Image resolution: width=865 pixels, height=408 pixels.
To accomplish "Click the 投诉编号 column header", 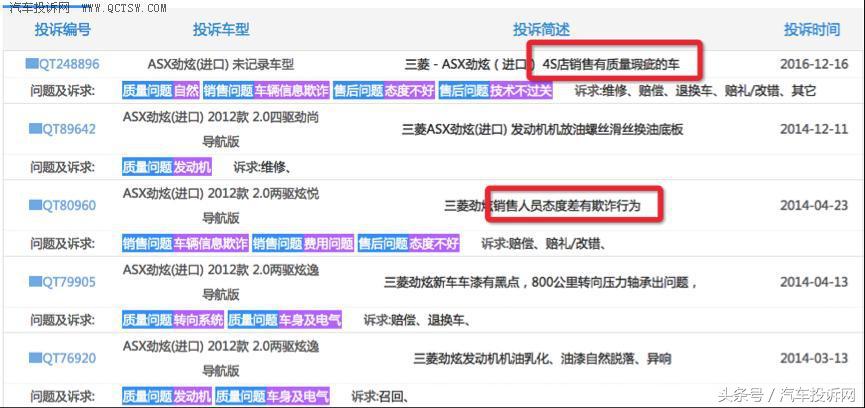I will pyautogui.click(x=62, y=29).
